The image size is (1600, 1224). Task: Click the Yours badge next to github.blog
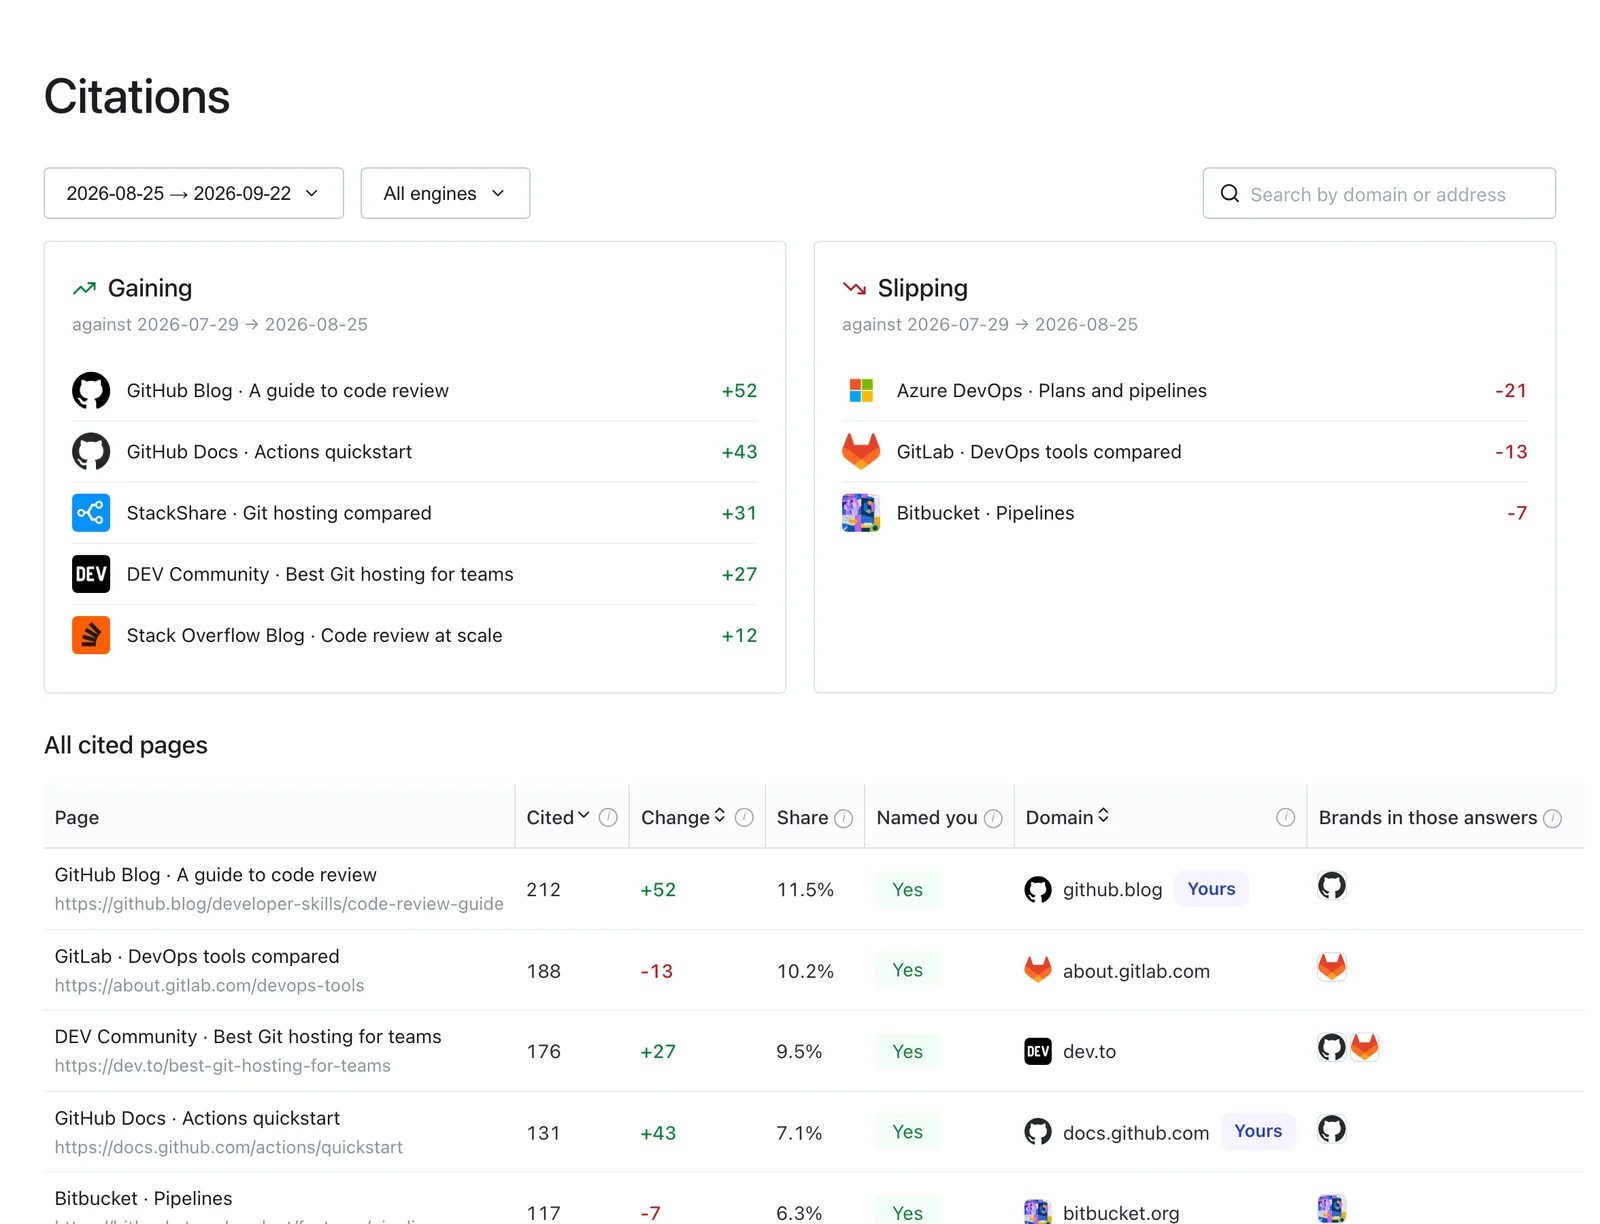click(1211, 889)
